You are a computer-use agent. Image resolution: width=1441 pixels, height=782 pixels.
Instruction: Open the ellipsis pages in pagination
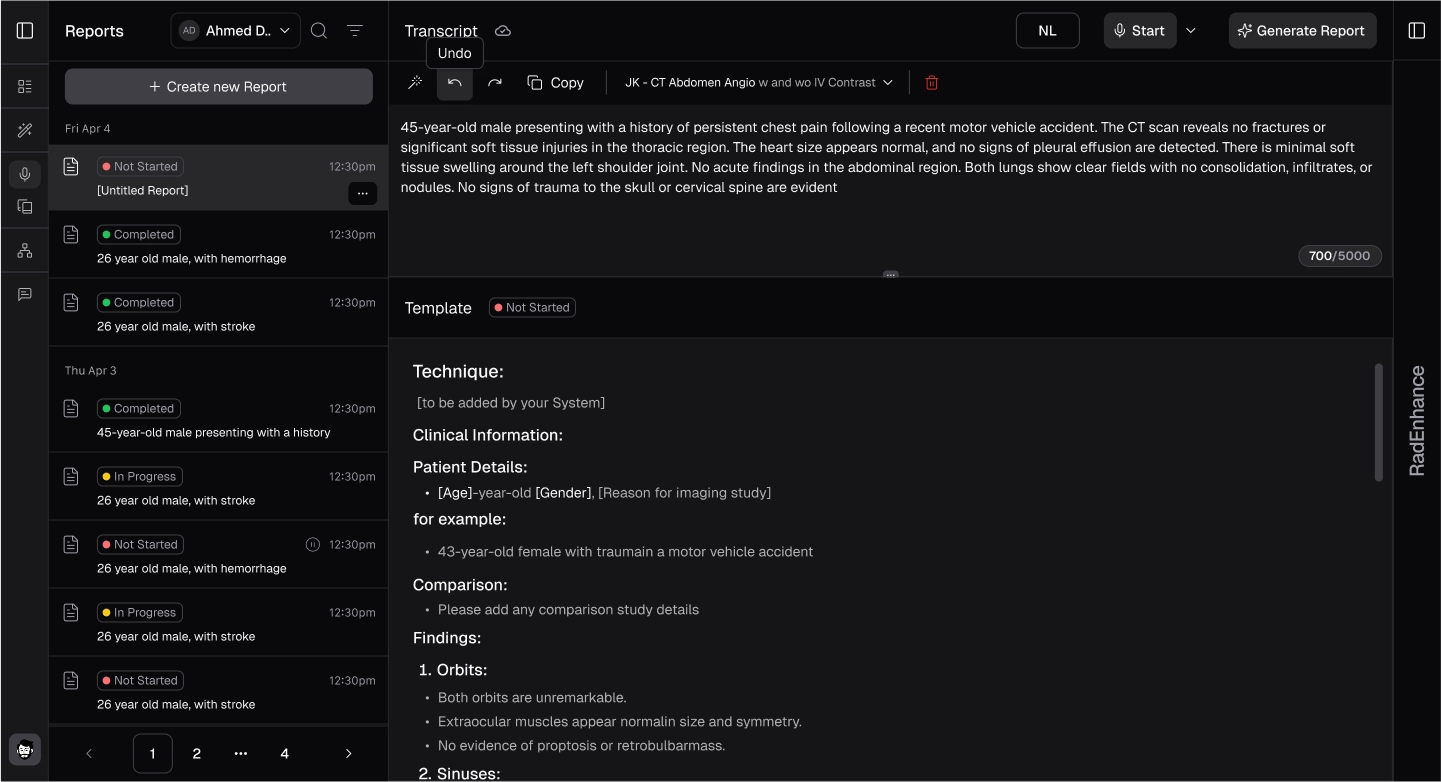(x=241, y=754)
